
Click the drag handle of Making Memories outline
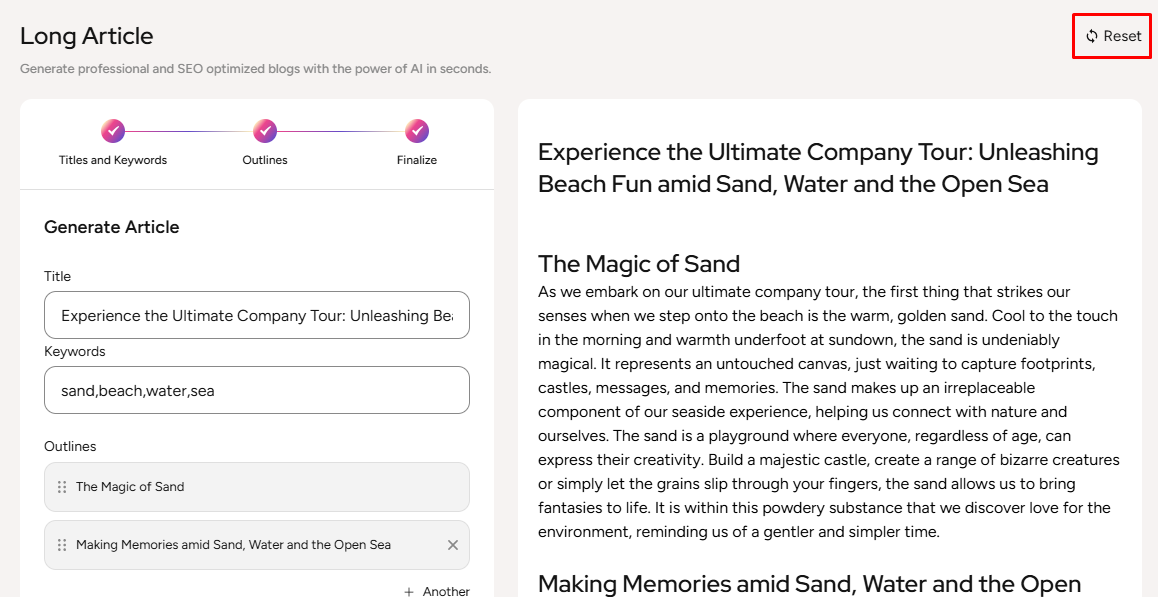click(62, 545)
